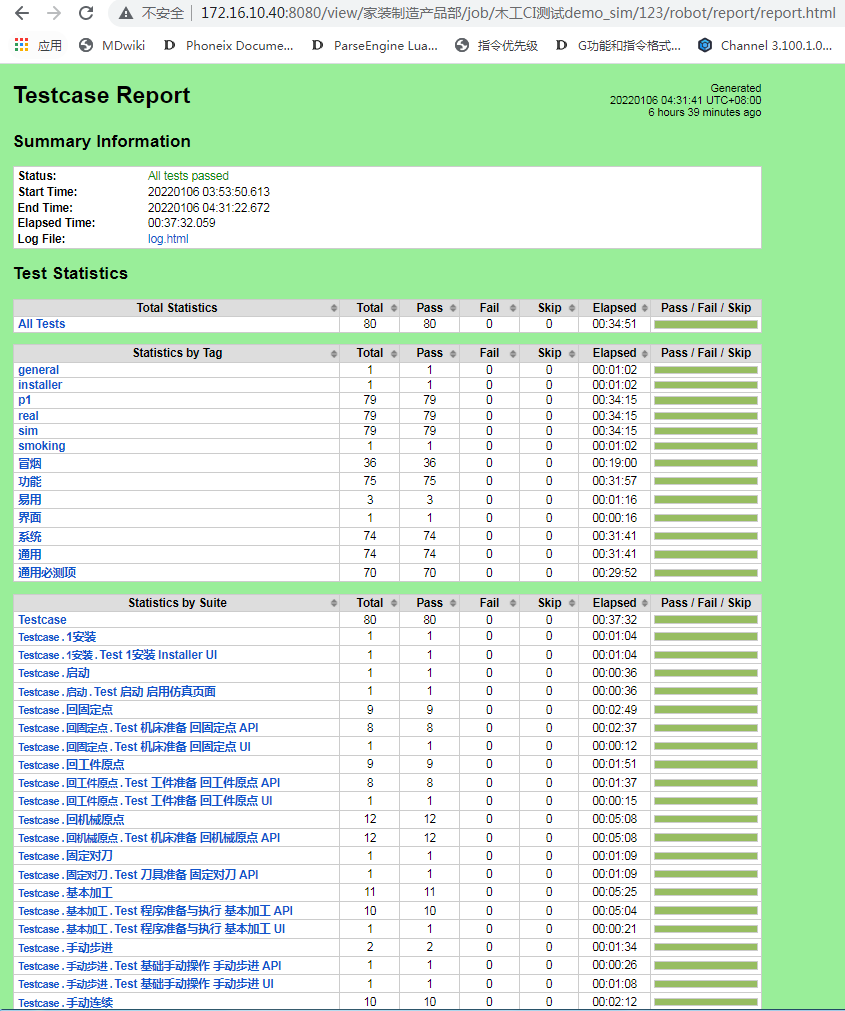
Task: Open the Apps grid shortcut in bookmarks bar
Action: click(22, 45)
